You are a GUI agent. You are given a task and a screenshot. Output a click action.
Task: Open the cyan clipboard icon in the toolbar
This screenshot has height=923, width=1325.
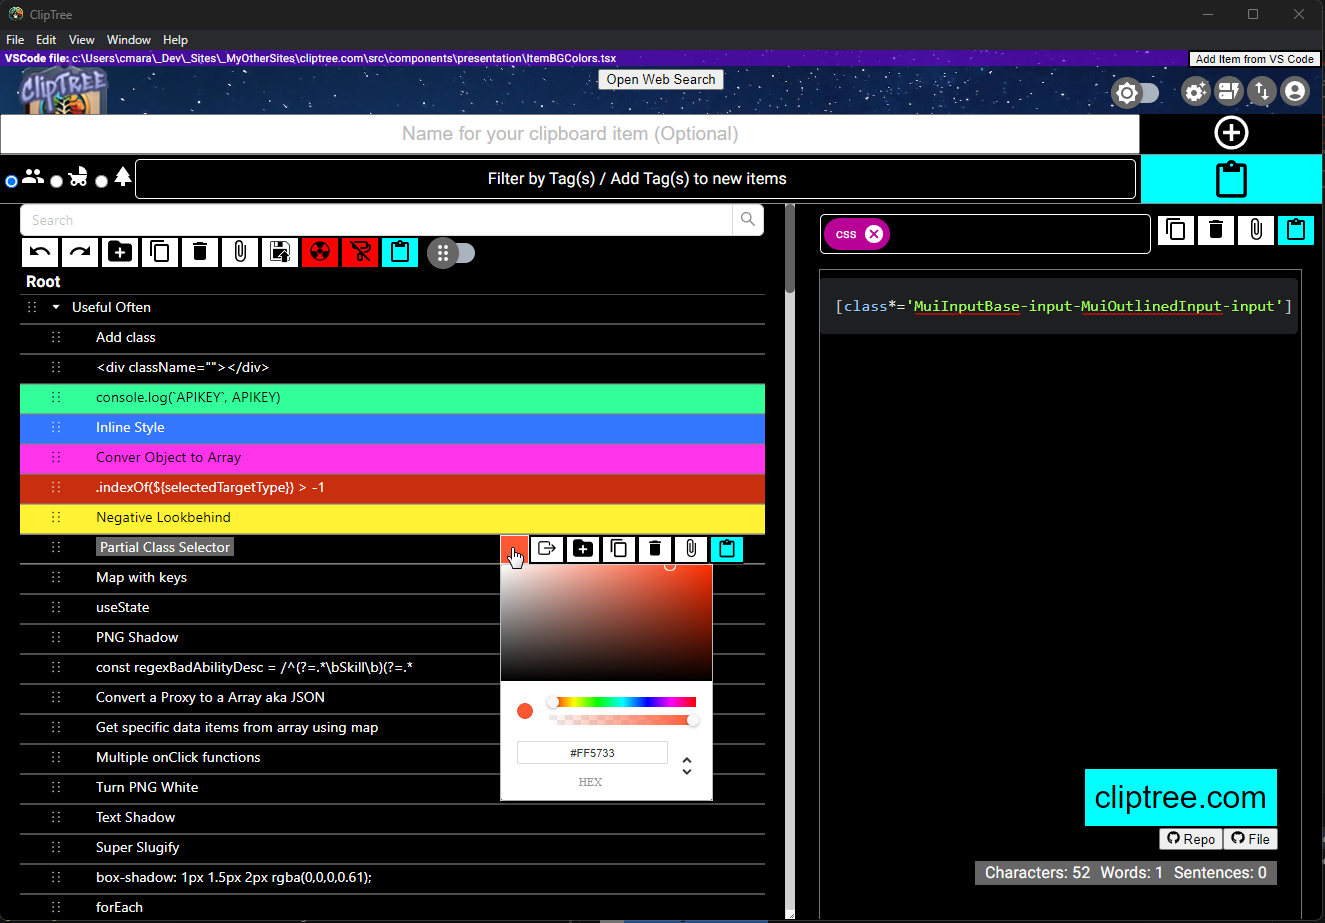tap(399, 252)
